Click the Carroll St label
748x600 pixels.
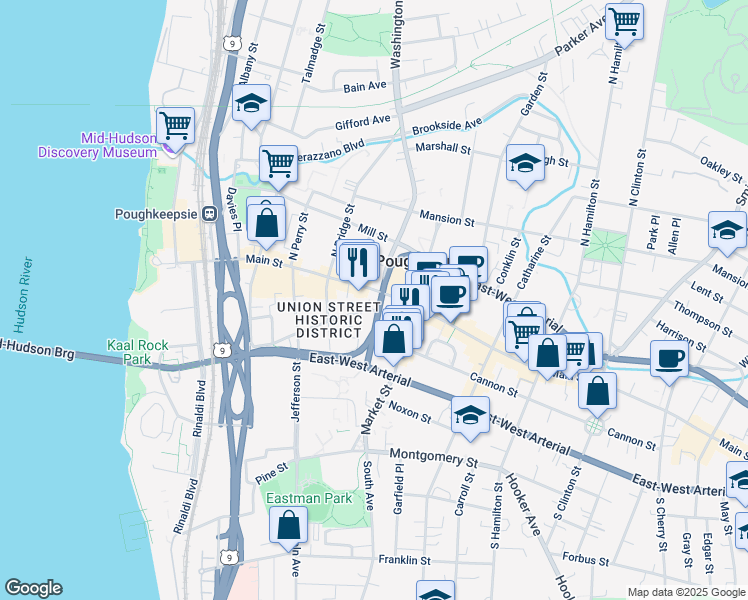coord(465,494)
